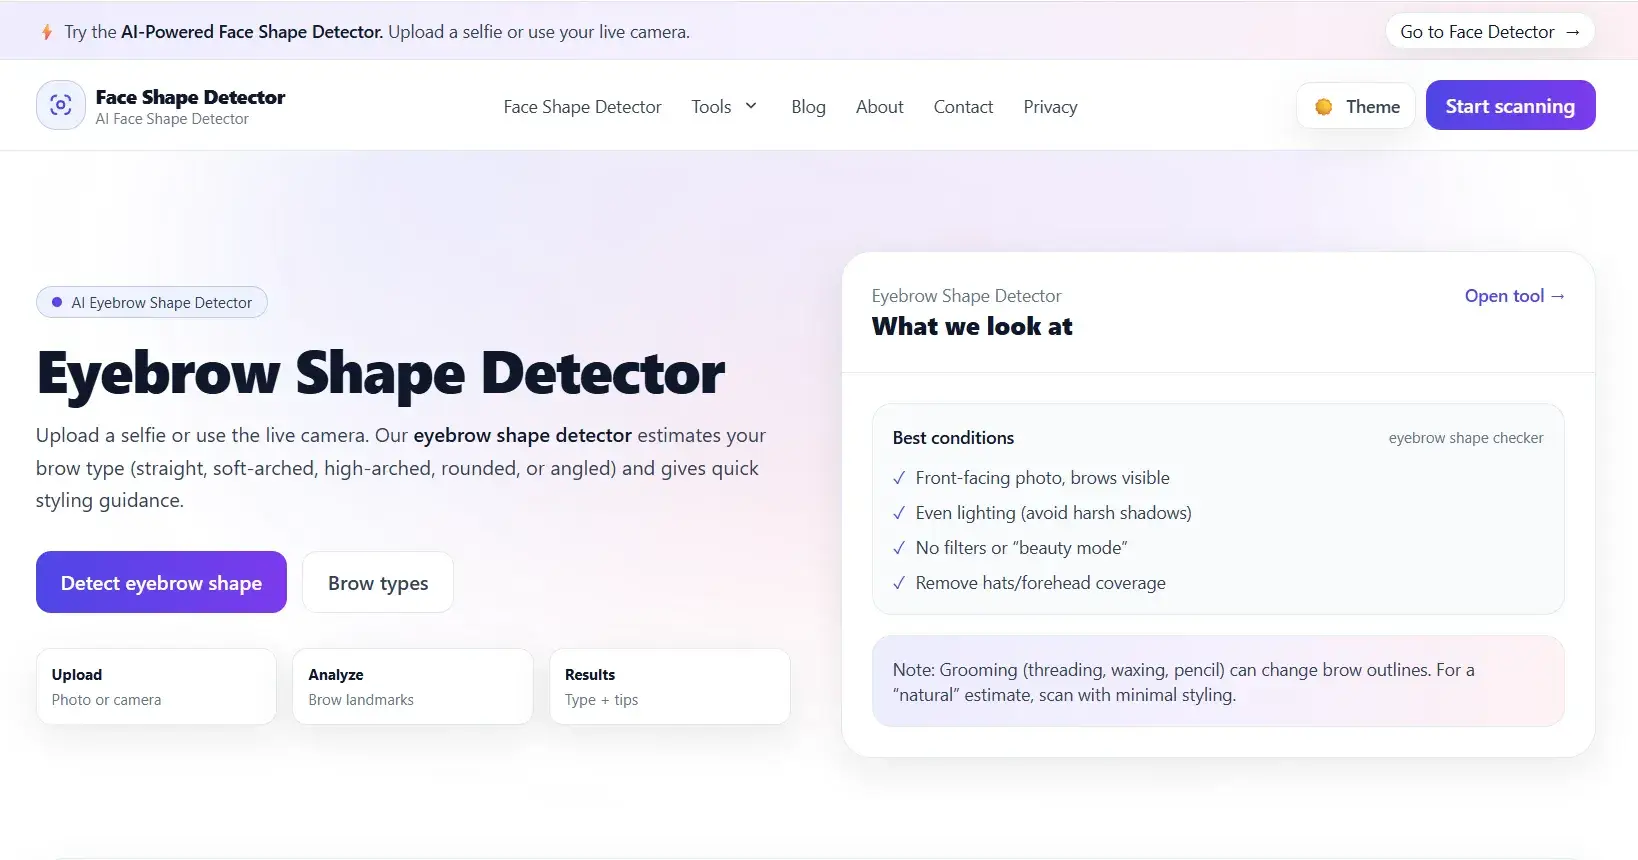Go to the About page
1638x860 pixels.
pos(879,107)
